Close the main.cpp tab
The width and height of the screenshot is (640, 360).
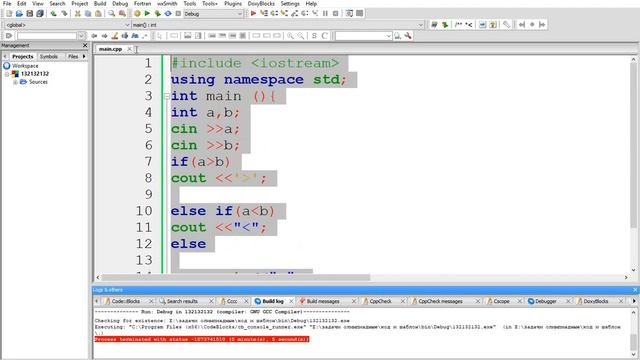129,49
